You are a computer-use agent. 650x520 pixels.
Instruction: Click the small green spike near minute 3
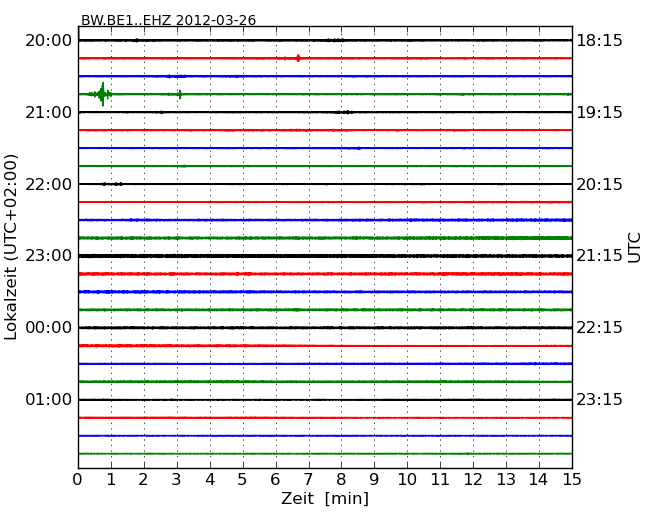coord(179,94)
